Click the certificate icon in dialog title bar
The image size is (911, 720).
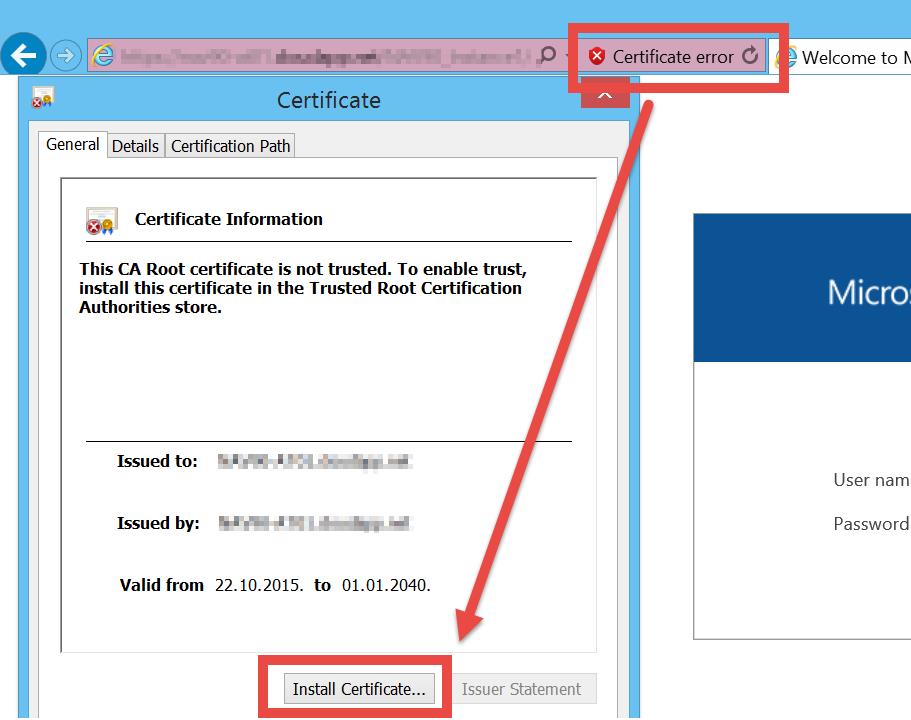pos(43,99)
